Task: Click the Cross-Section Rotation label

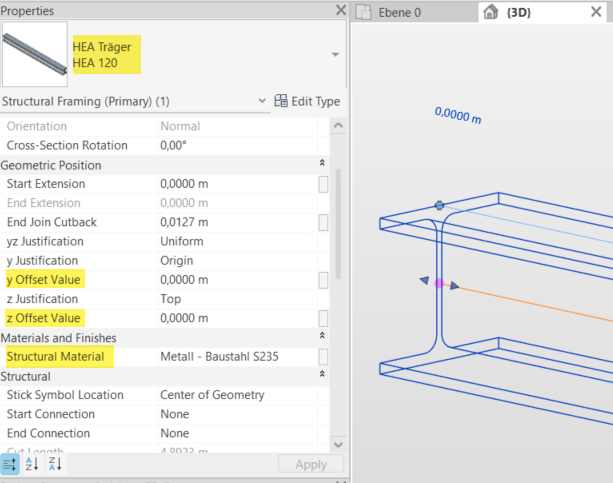Action: [67, 145]
